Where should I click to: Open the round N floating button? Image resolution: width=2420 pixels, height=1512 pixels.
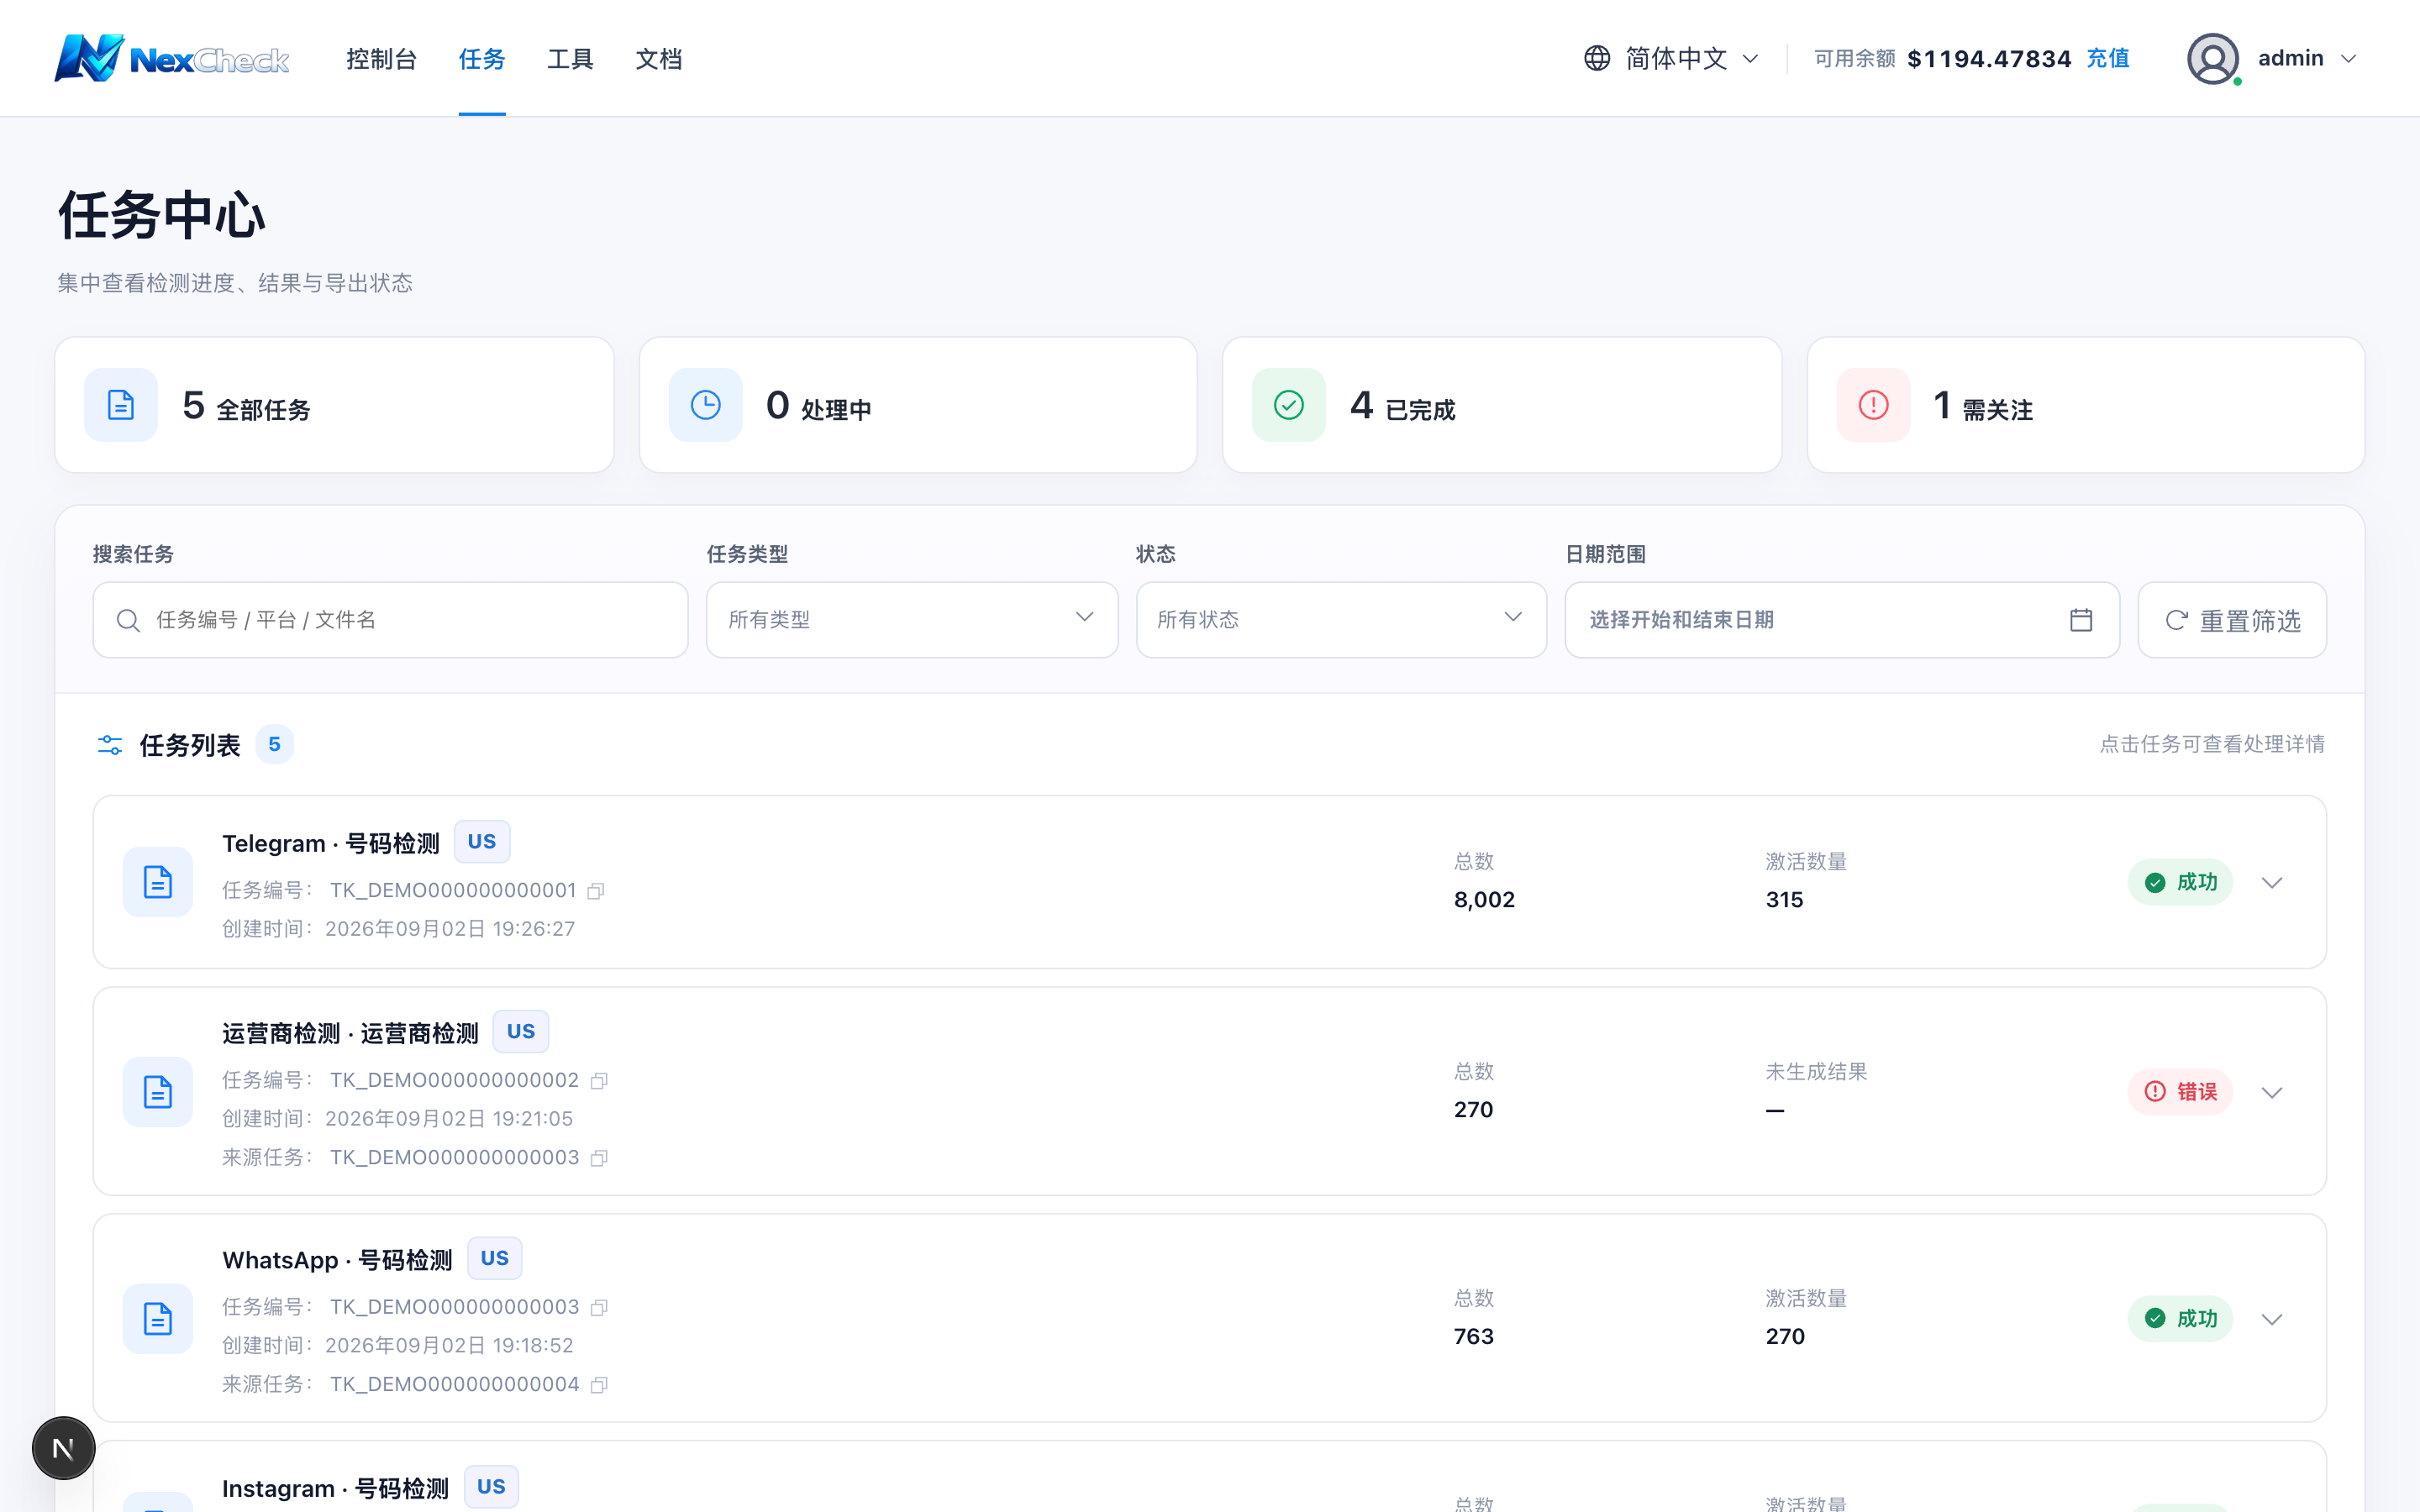click(x=63, y=1448)
